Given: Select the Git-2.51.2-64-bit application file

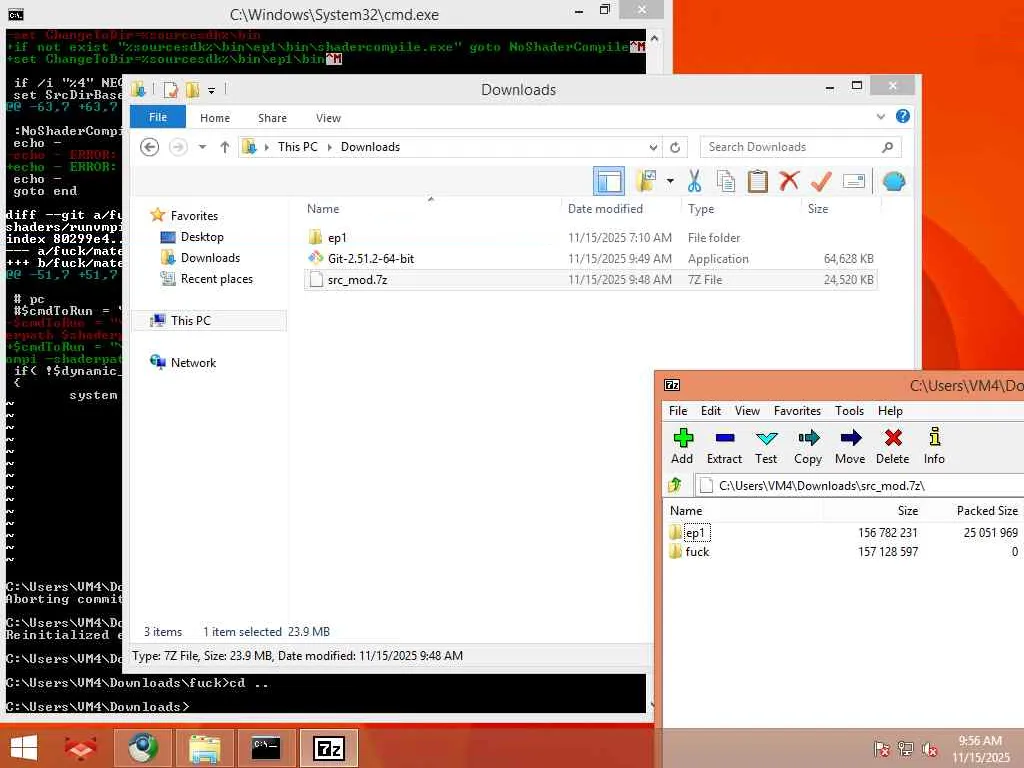Looking at the screenshot, I should 590,259.
